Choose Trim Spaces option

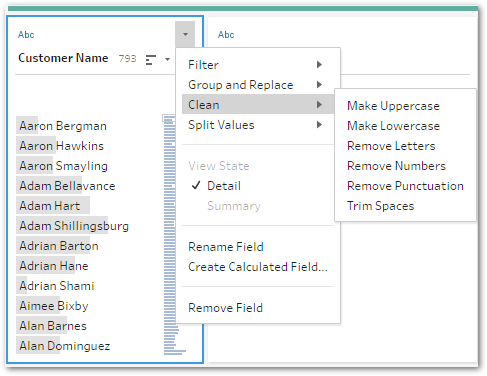(x=380, y=206)
